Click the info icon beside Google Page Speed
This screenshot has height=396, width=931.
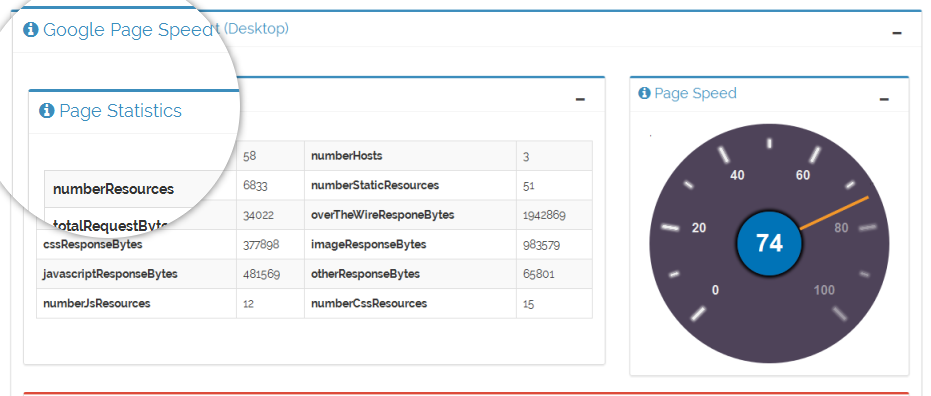pyautogui.click(x=30, y=30)
